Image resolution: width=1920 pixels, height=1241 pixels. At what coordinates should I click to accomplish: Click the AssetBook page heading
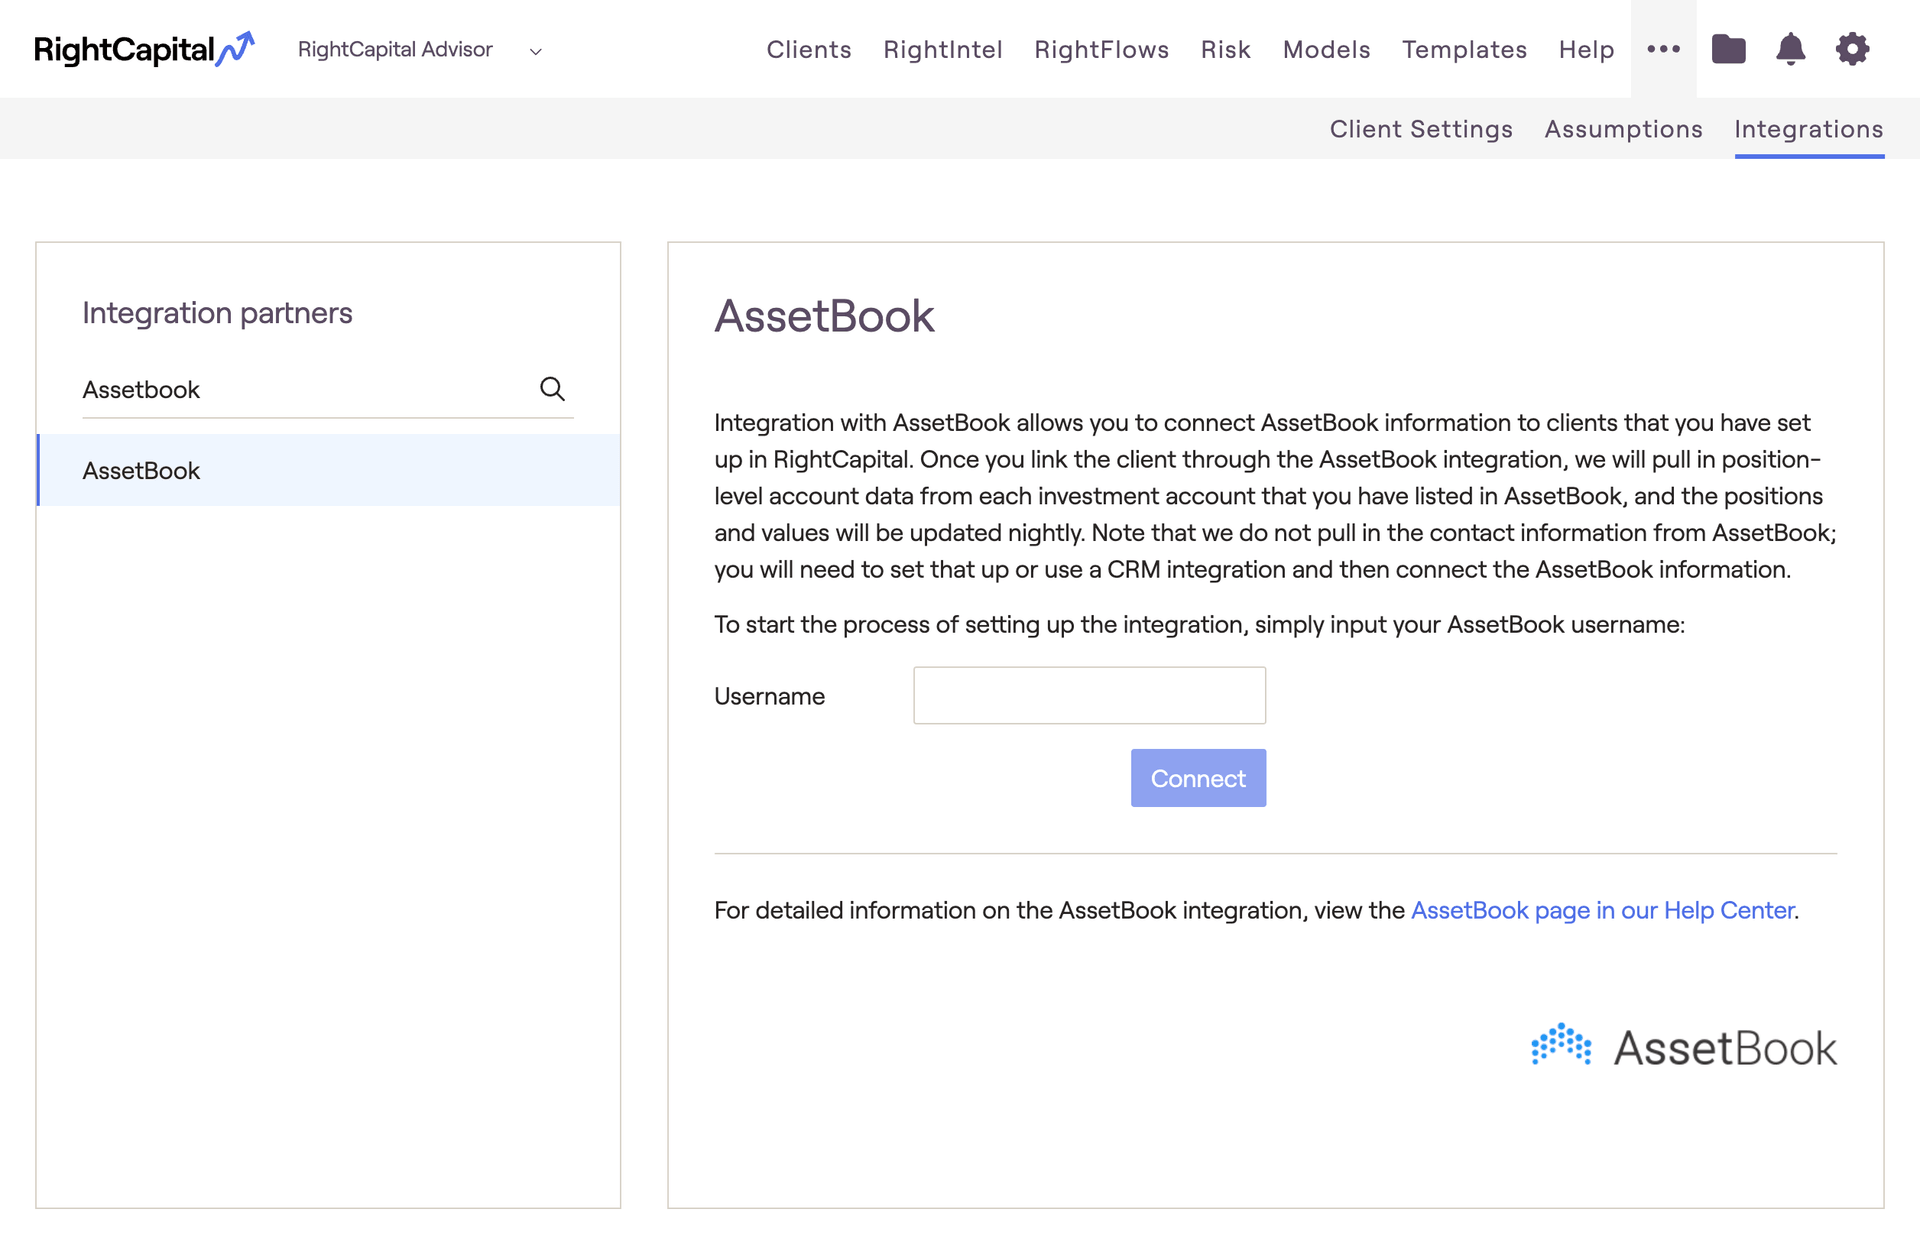click(824, 316)
